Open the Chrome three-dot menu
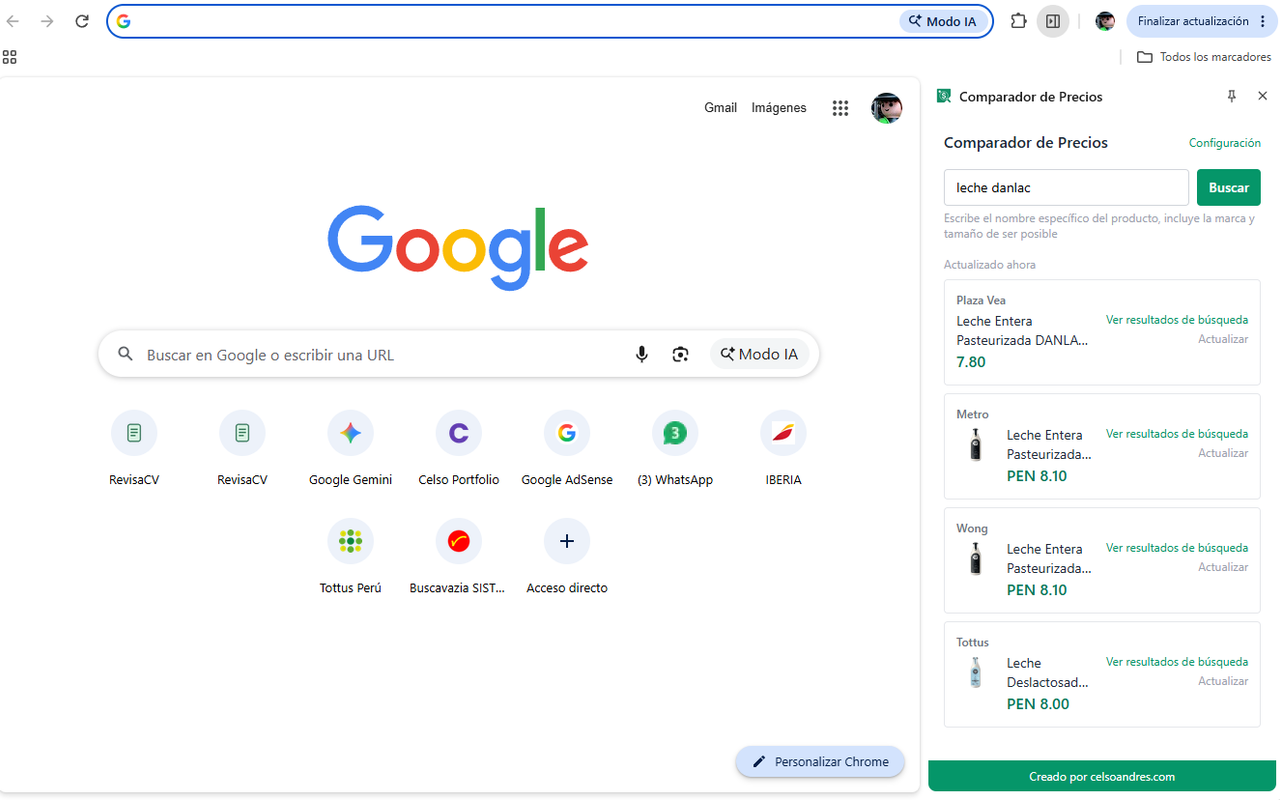The height and width of the screenshot is (800, 1280). (x=1262, y=21)
